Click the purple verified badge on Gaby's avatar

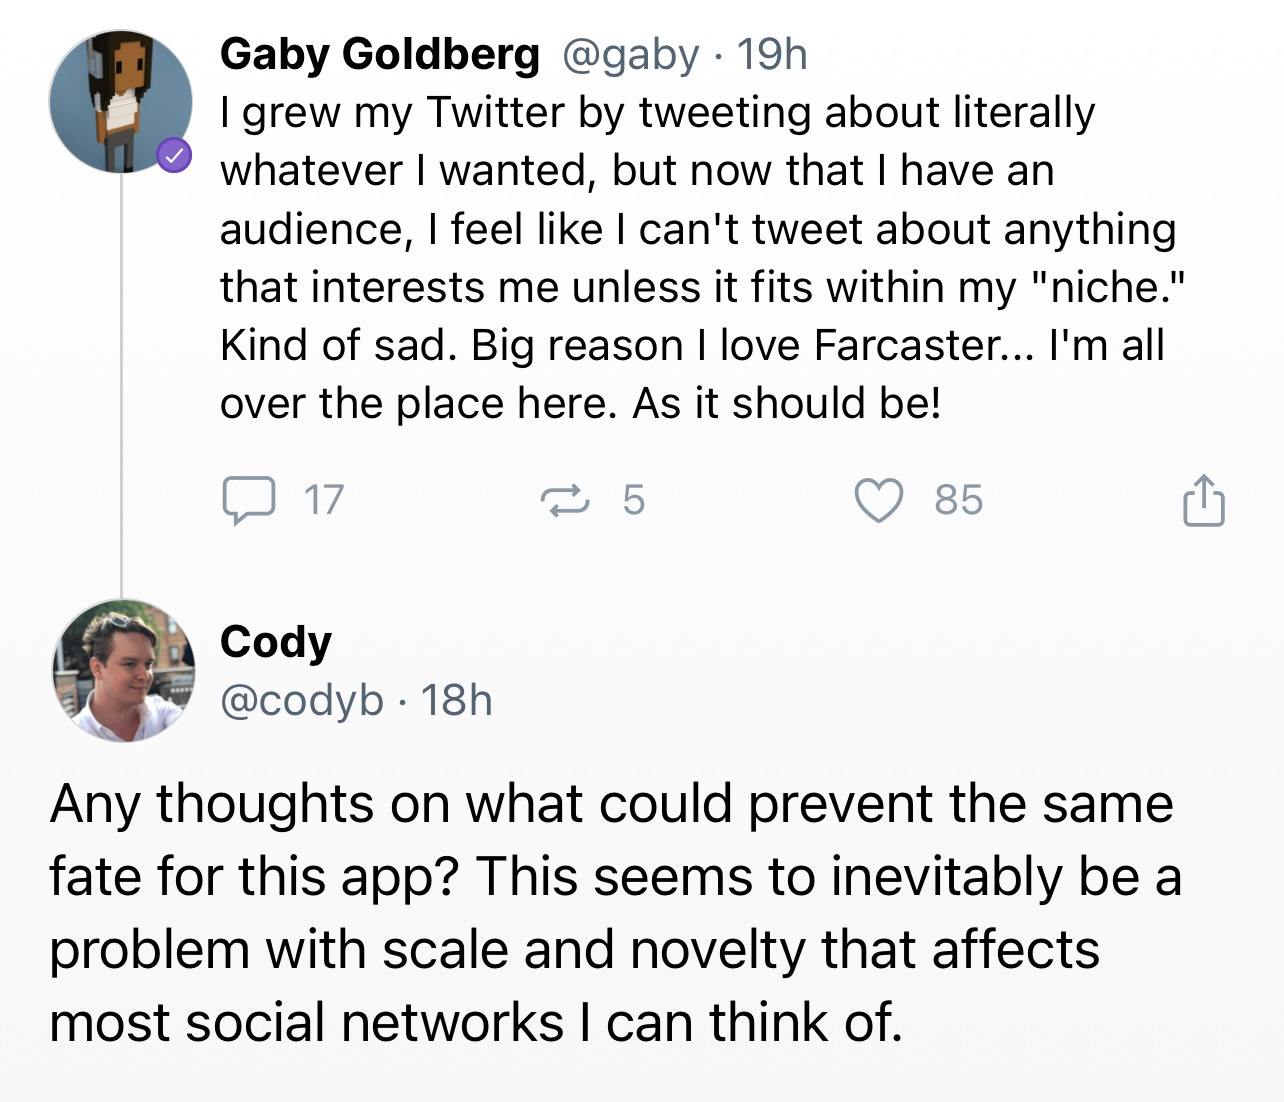(x=174, y=156)
